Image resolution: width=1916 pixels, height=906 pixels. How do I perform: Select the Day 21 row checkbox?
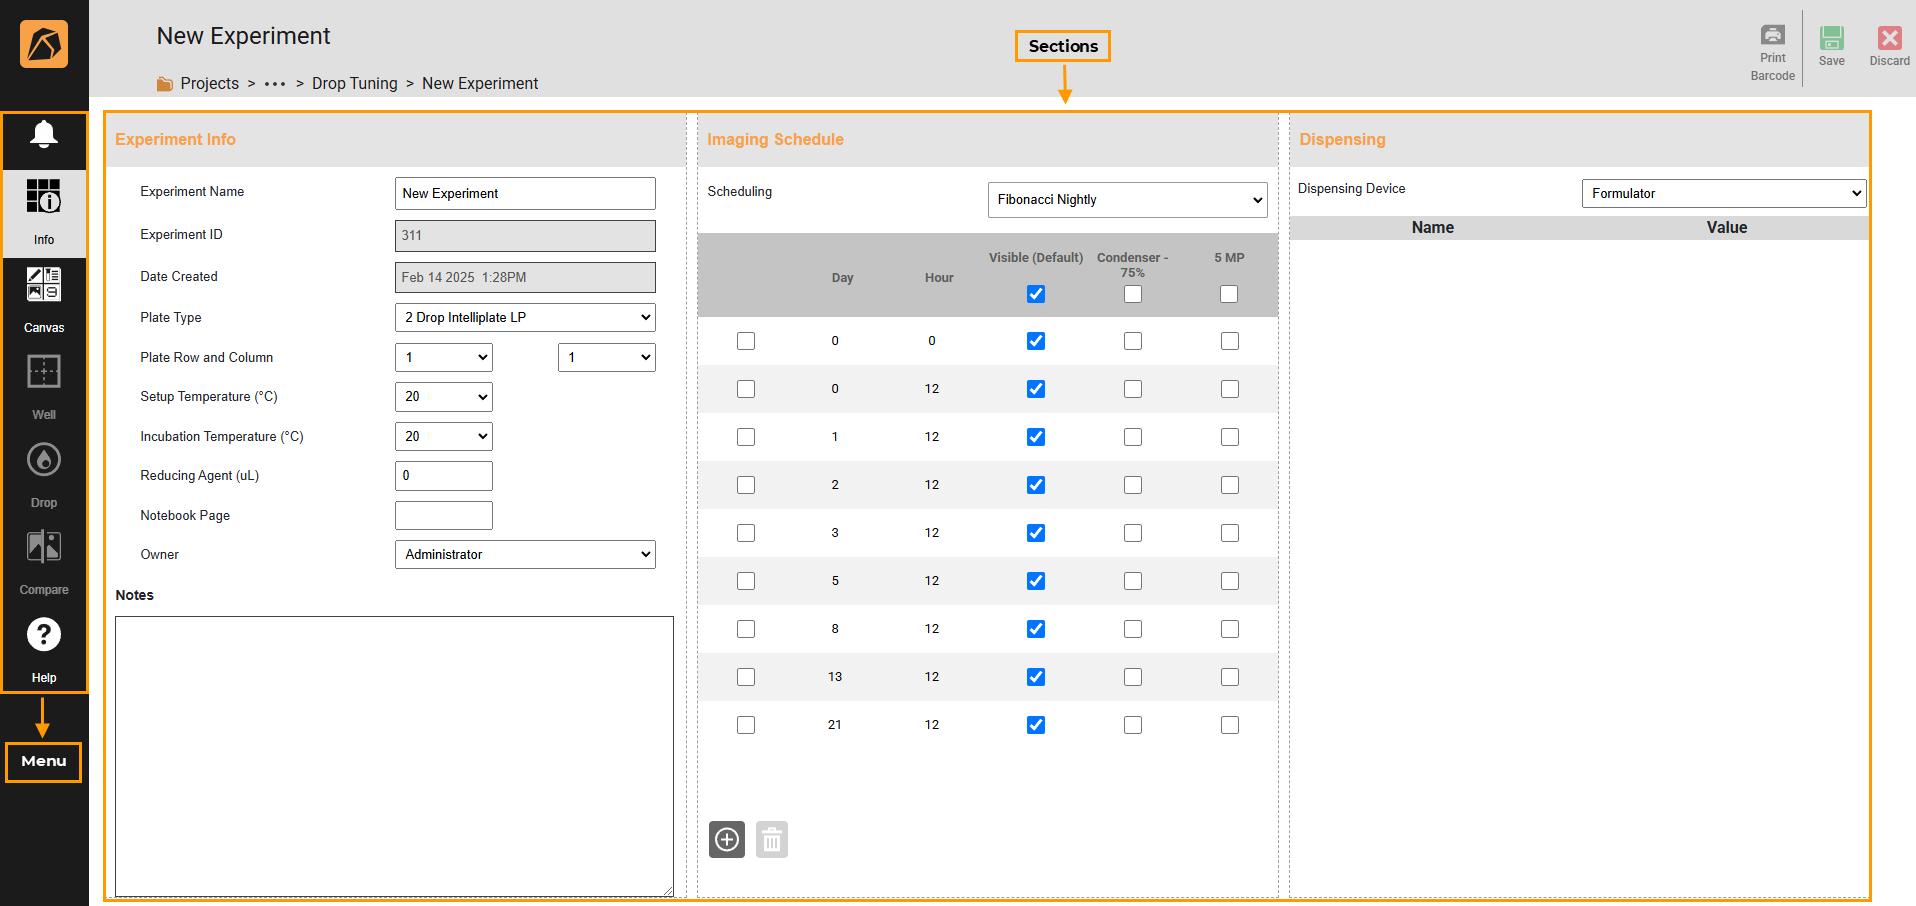click(x=746, y=725)
